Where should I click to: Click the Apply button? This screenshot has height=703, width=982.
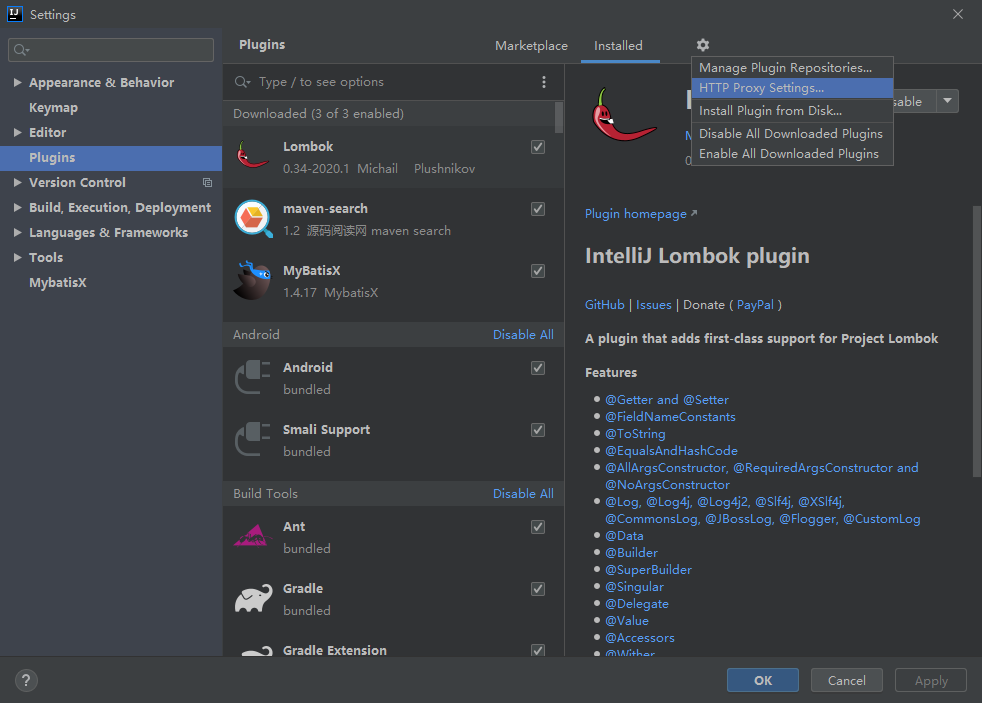point(931,680)
